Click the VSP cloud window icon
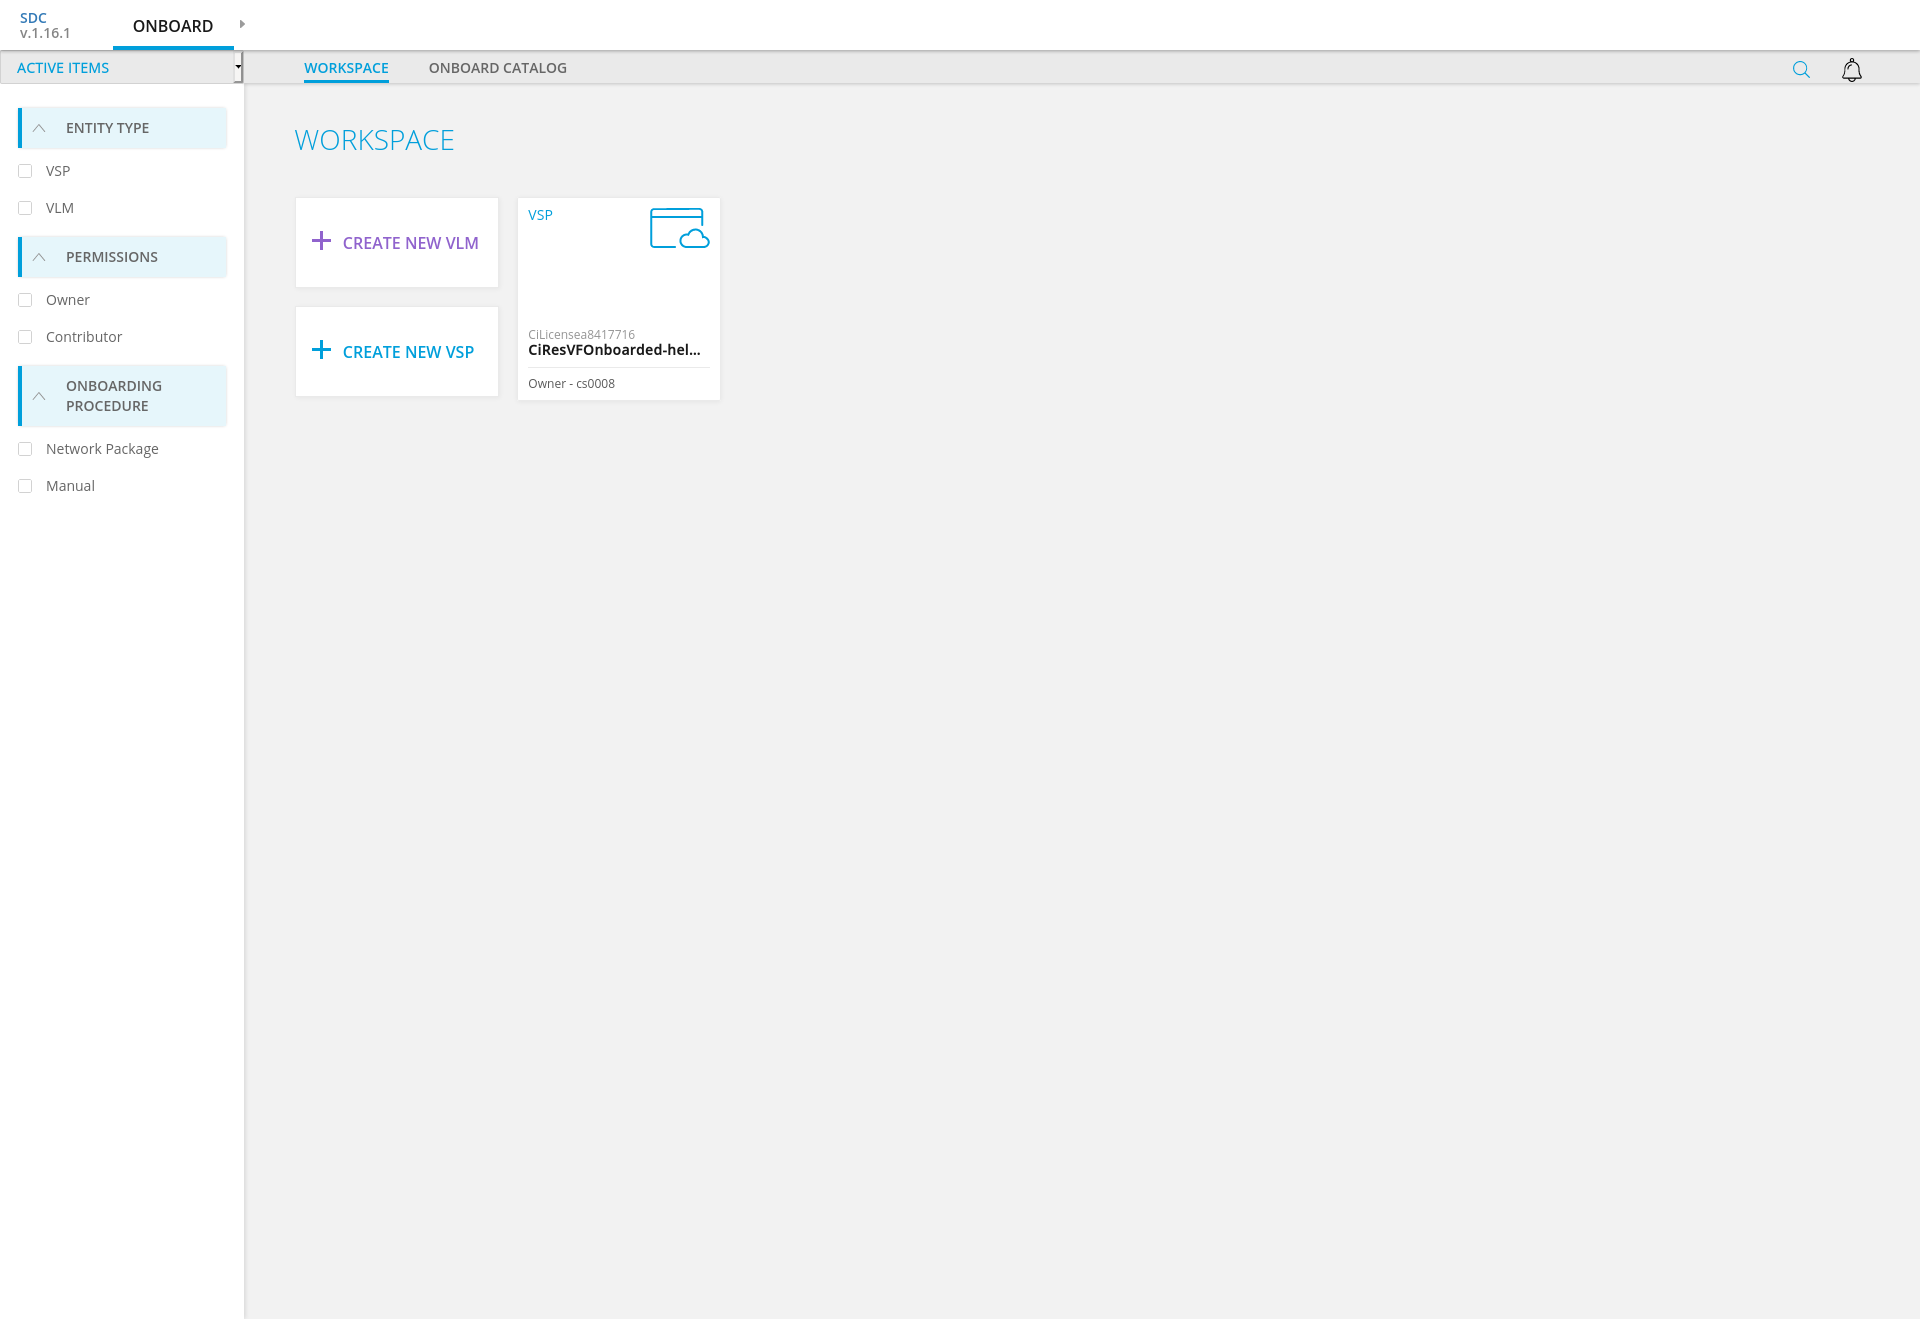The height and width of the screenshot is (1319, 1920). coord(679,228)
